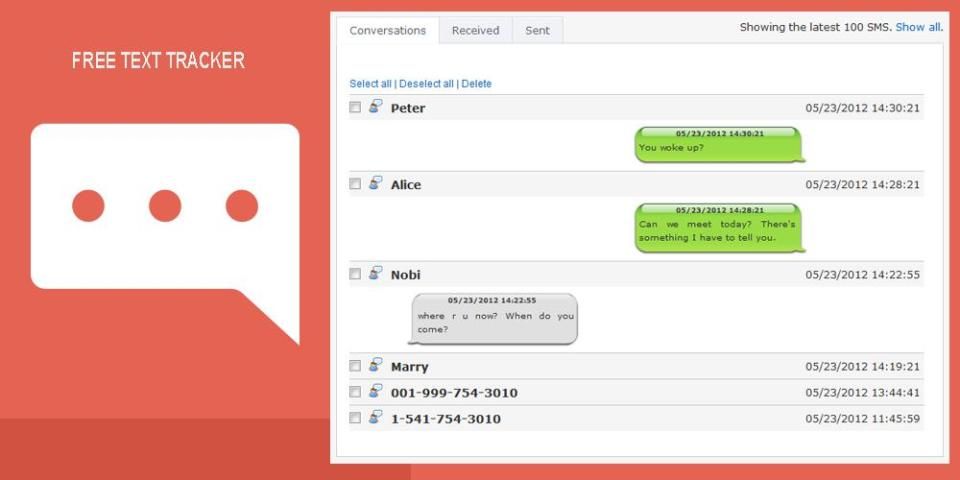The height and width of the screenshot is (480, 960).
Task: Click contact icon for 001-999-754-3010
Action: tap(375, 392)
